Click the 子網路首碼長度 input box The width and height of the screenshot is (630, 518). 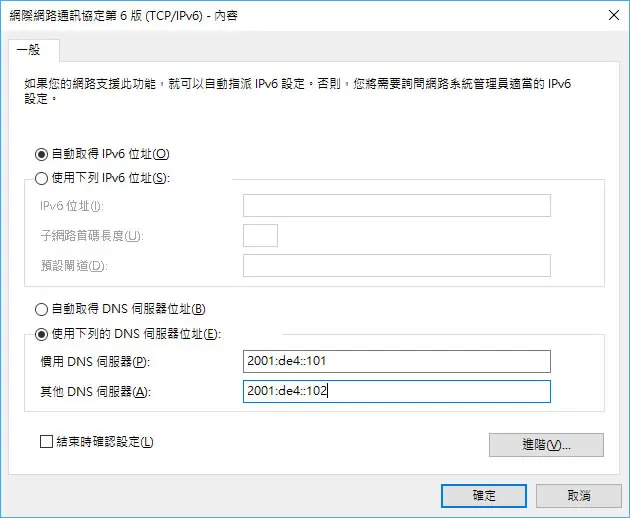tap(260, 235)
